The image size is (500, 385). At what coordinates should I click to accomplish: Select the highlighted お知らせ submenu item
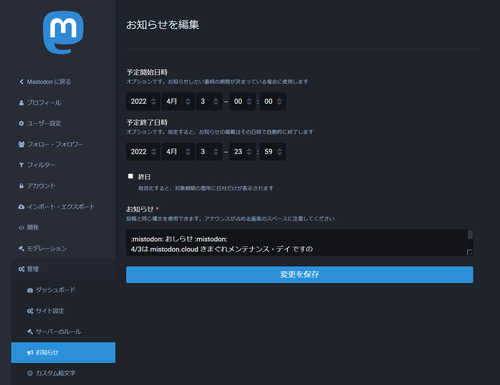[63, 352]
